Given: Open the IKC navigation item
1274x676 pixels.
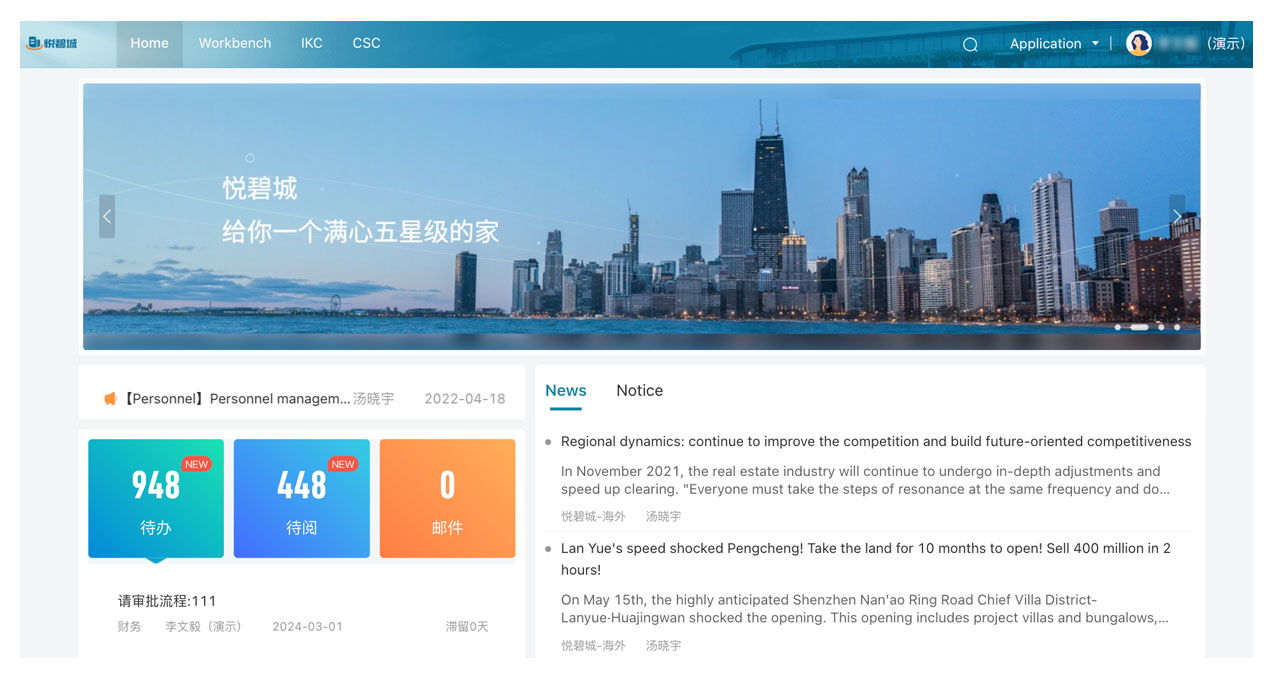Looking at the screenshot, I should pos(312,43).
